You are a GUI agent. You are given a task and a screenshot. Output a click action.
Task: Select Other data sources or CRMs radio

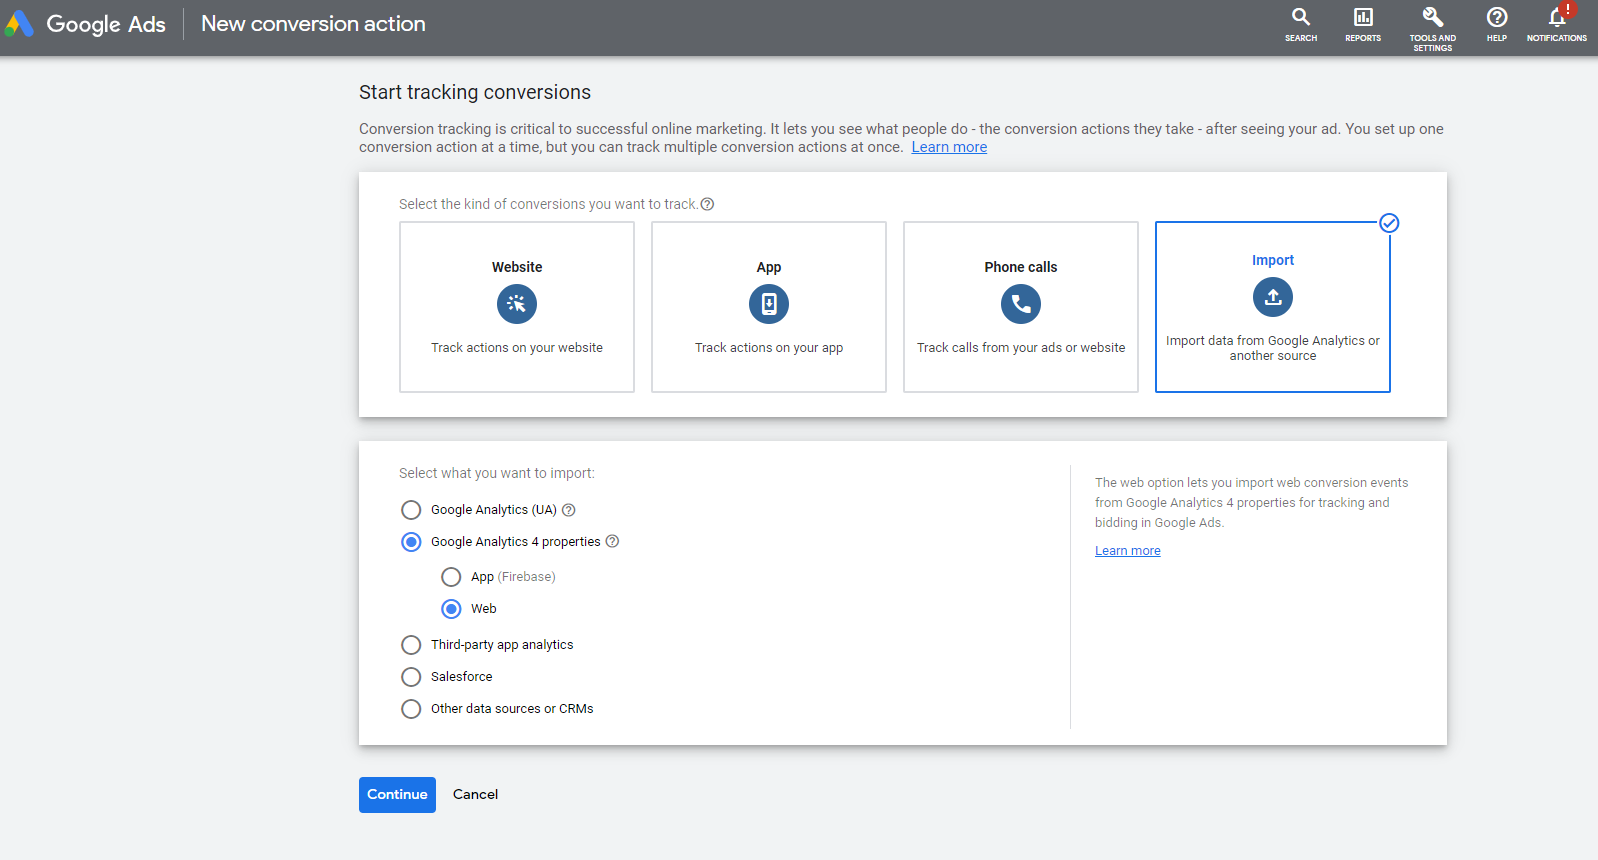pyautogui.click(x=411, y=709)
